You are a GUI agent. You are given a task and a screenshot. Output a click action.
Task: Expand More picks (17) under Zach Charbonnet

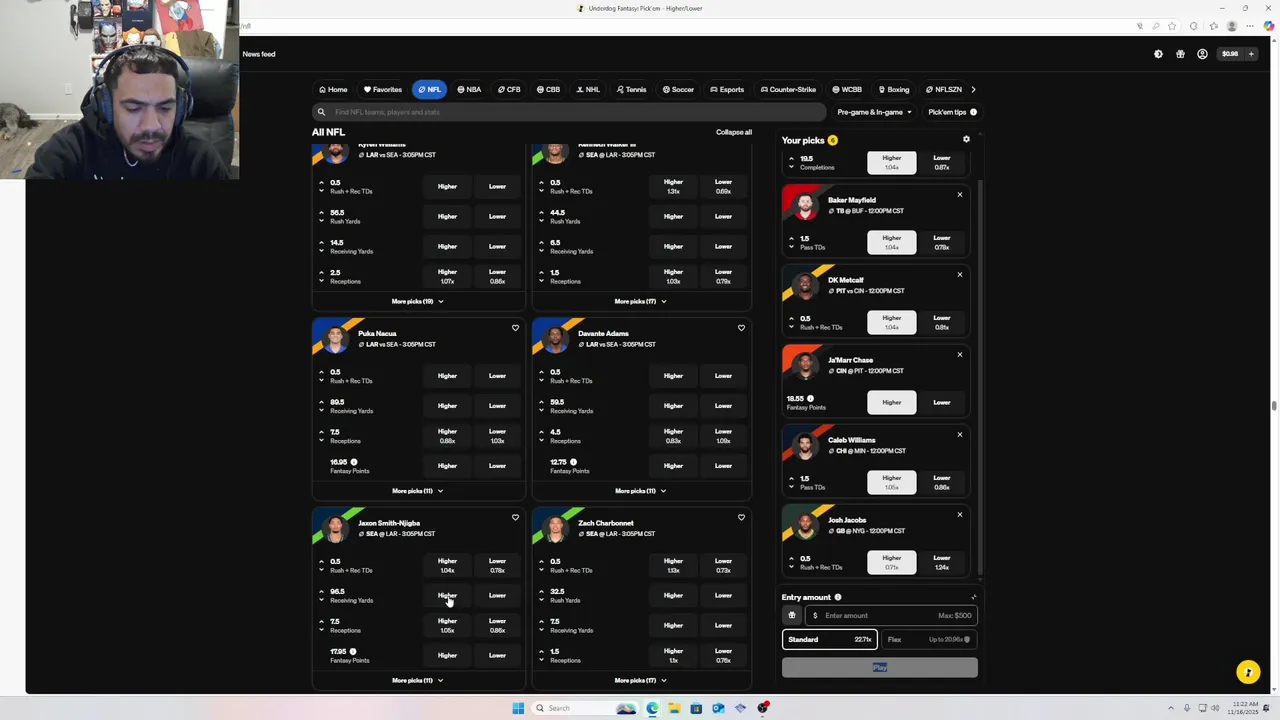[x=641, y=680]
